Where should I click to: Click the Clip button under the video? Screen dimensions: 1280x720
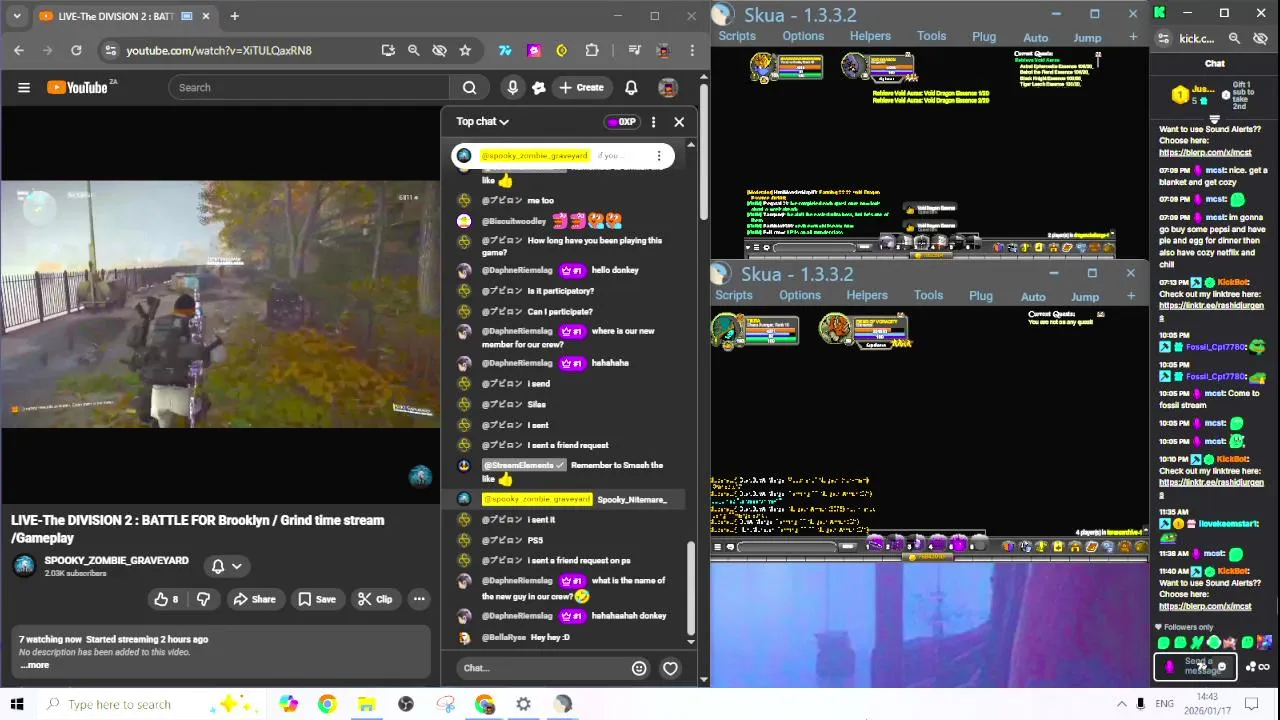coord(375,599)
